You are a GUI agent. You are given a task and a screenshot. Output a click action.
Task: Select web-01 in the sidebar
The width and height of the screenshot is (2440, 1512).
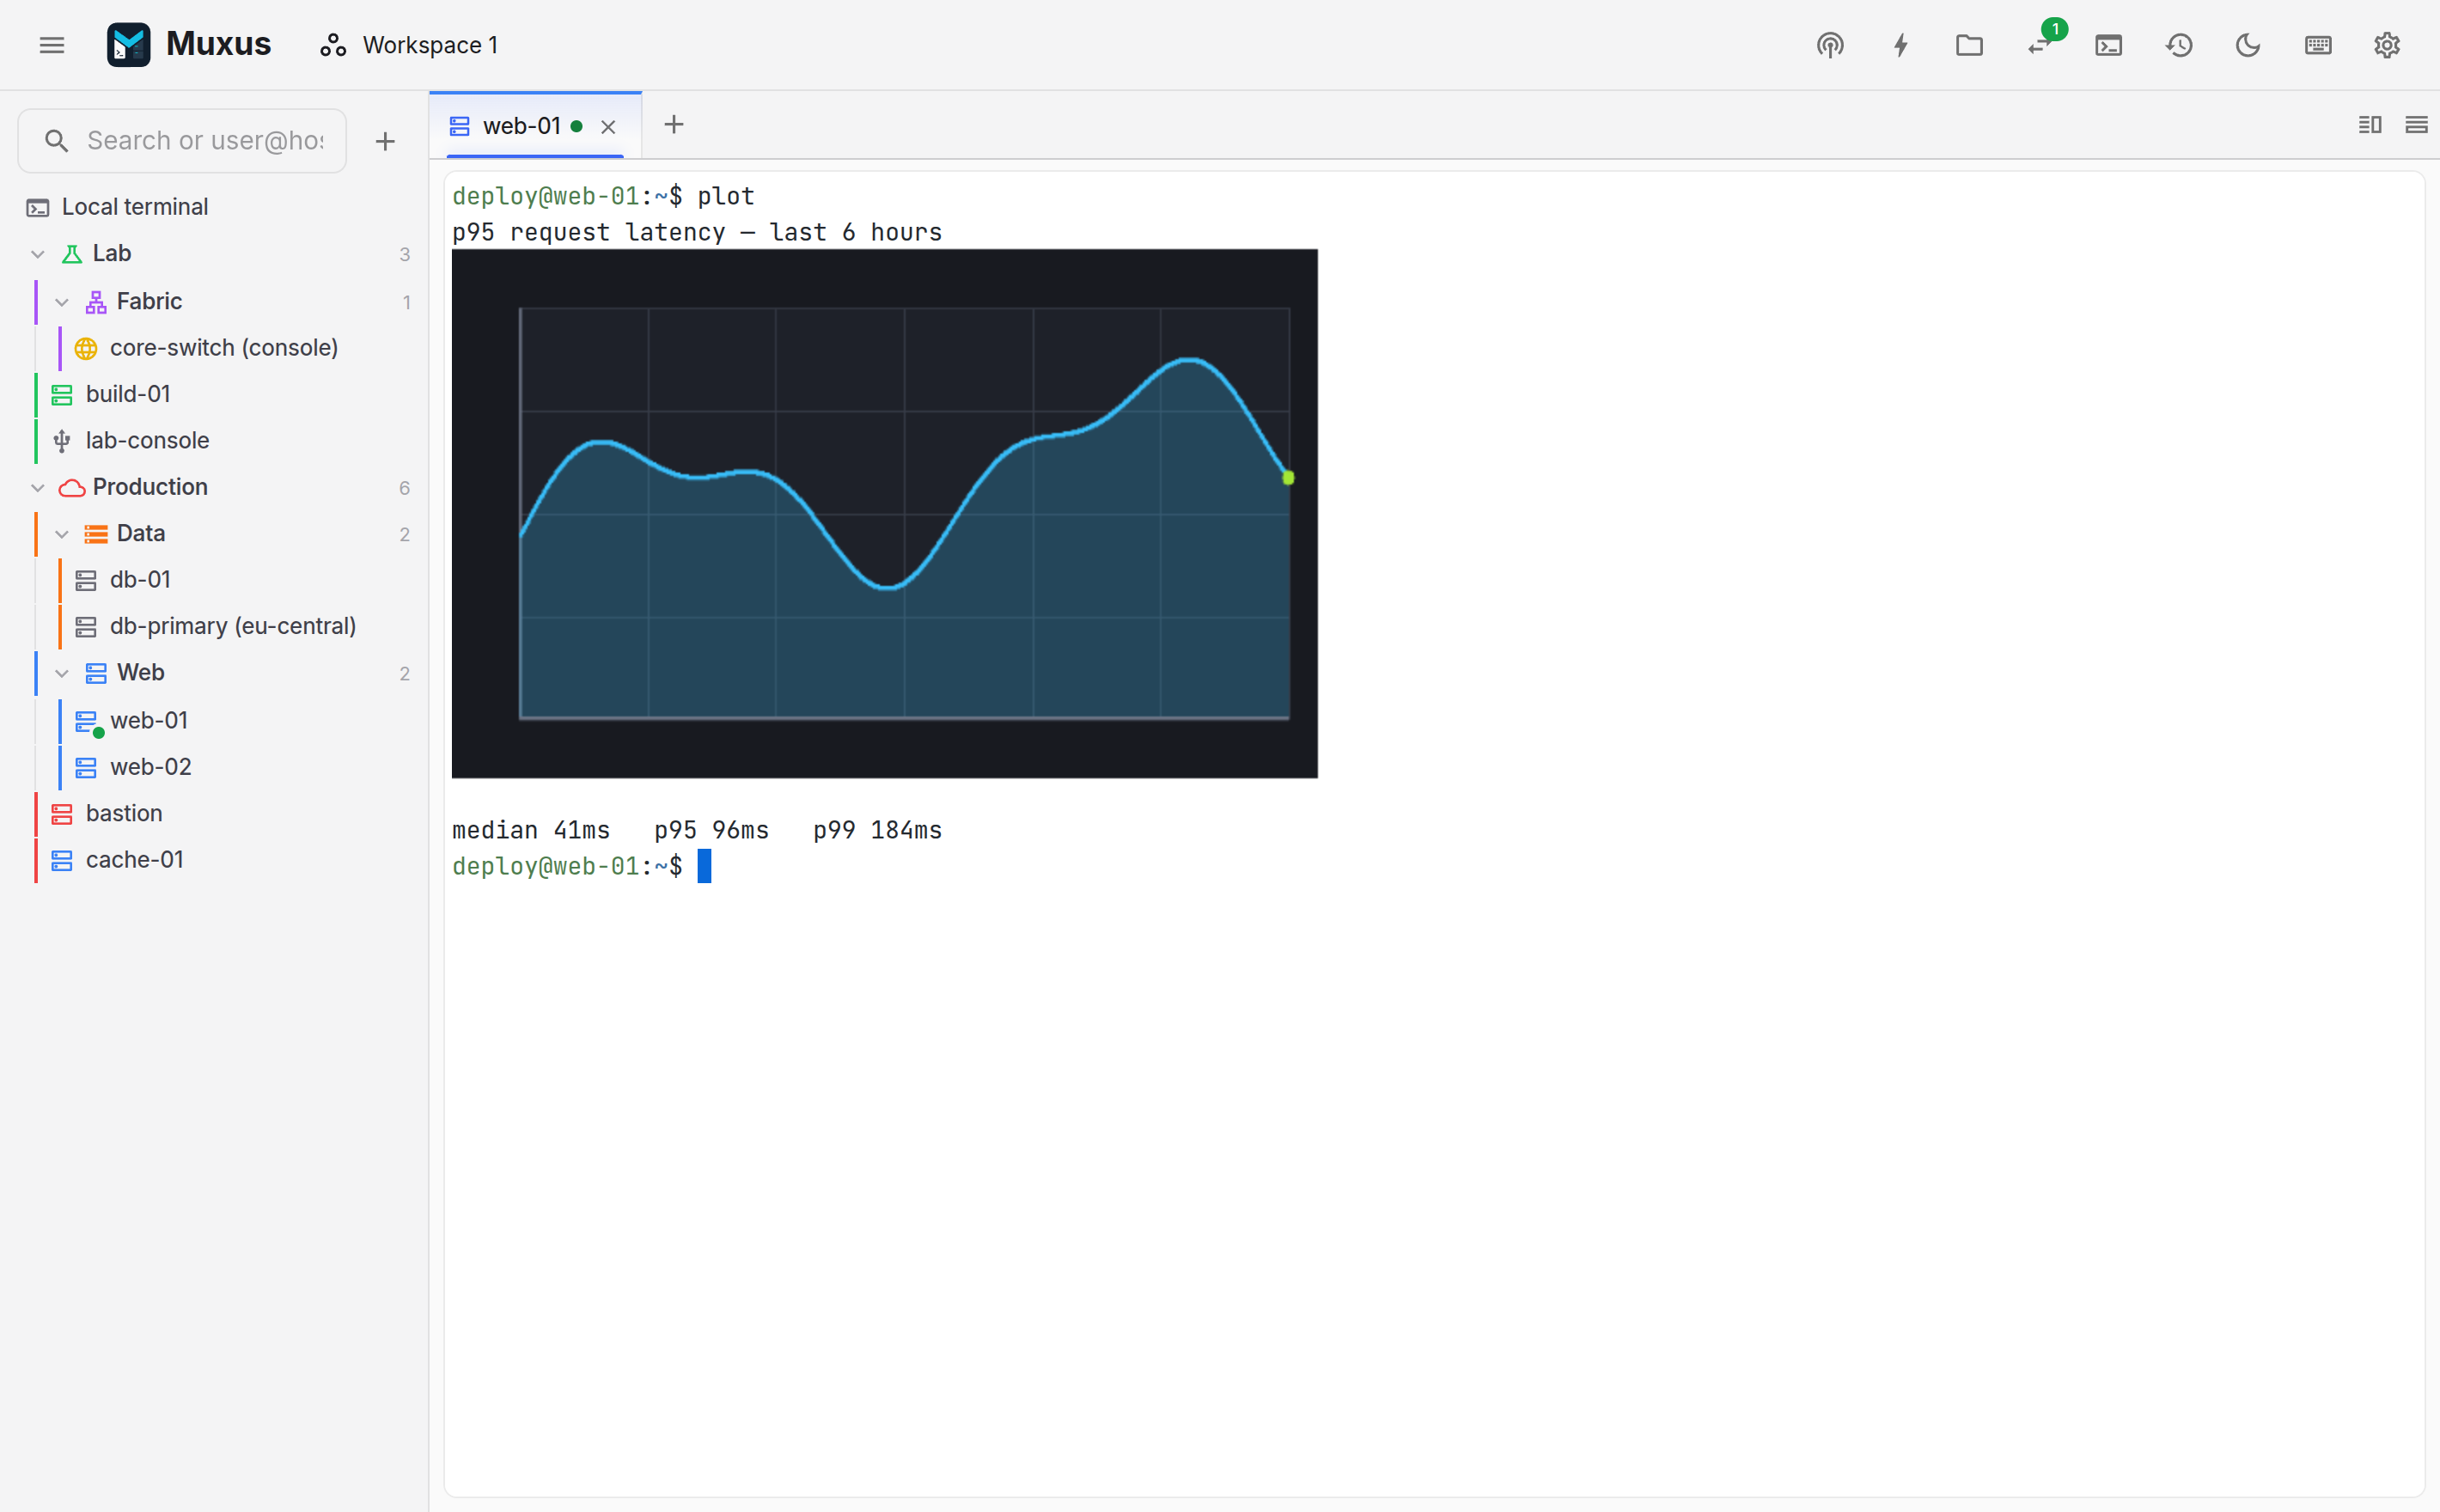click(x=149, y=720)
